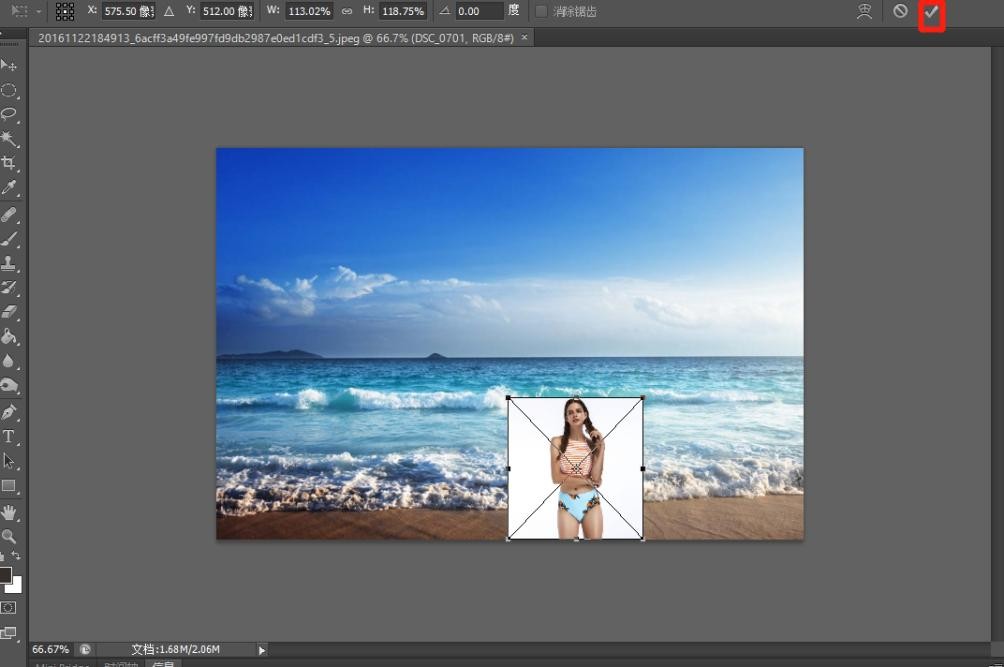1004x667 pixels.
Task: Select the Crop tool
Action: click(x=9, y=163)
